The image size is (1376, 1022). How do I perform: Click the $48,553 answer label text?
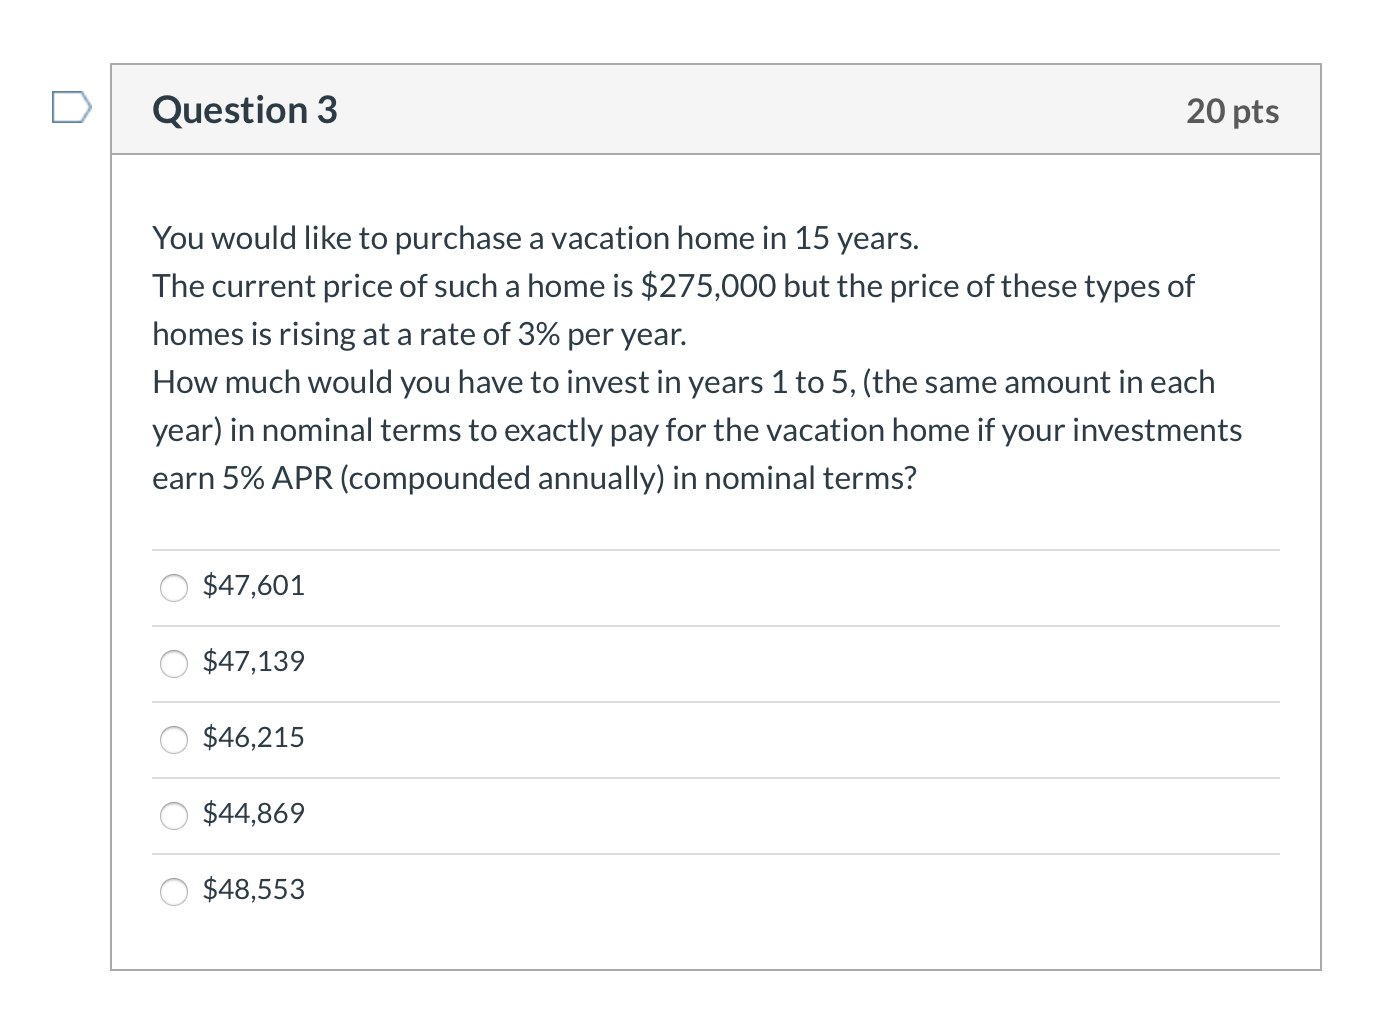254,889
